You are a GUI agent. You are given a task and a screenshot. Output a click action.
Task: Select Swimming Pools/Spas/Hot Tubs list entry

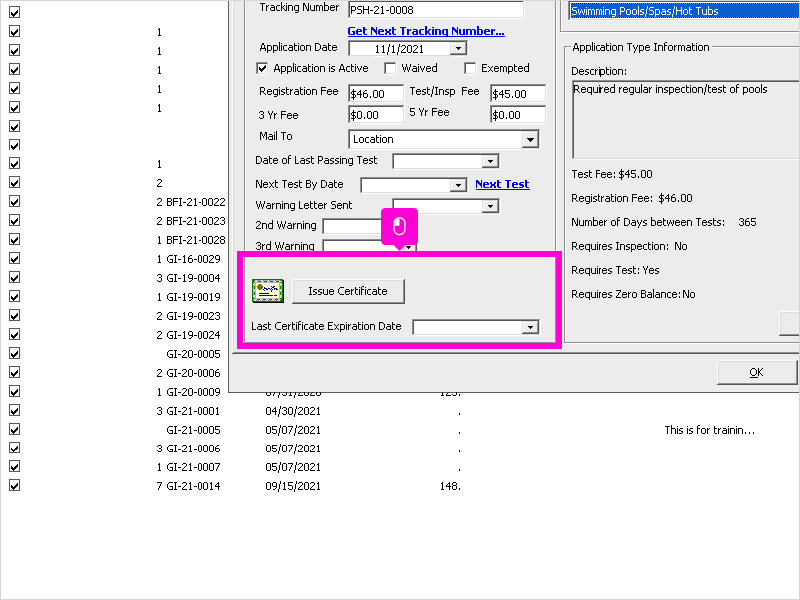tap(684, 11)
